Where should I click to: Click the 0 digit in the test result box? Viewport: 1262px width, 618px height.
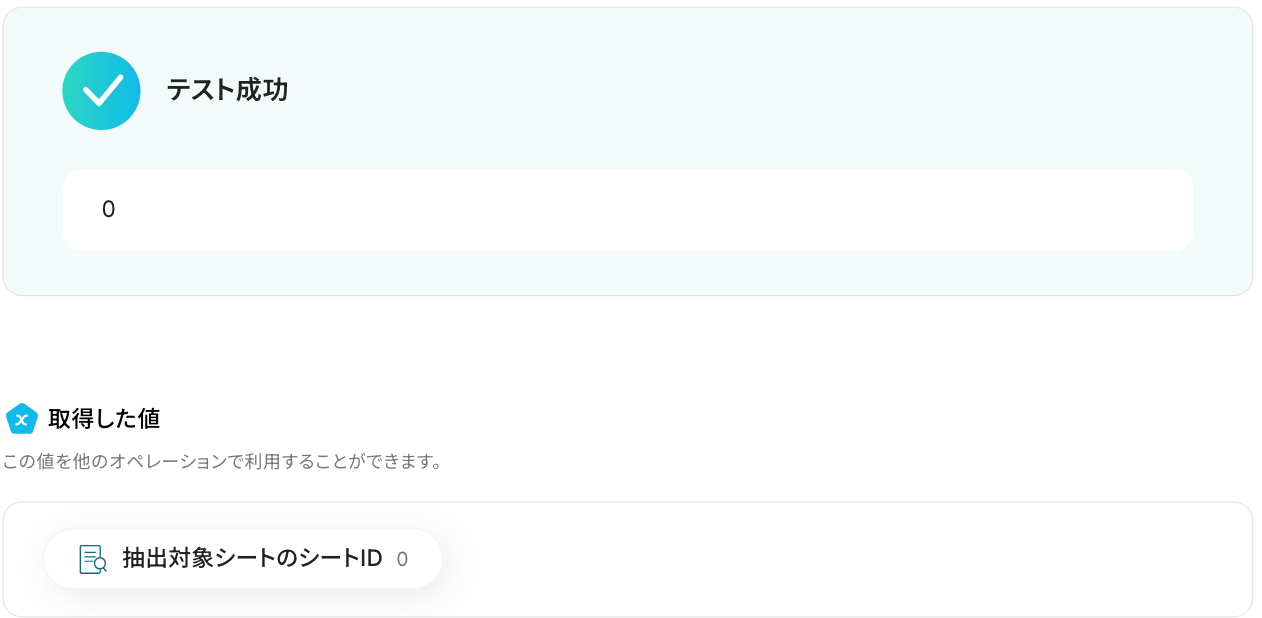109,210
